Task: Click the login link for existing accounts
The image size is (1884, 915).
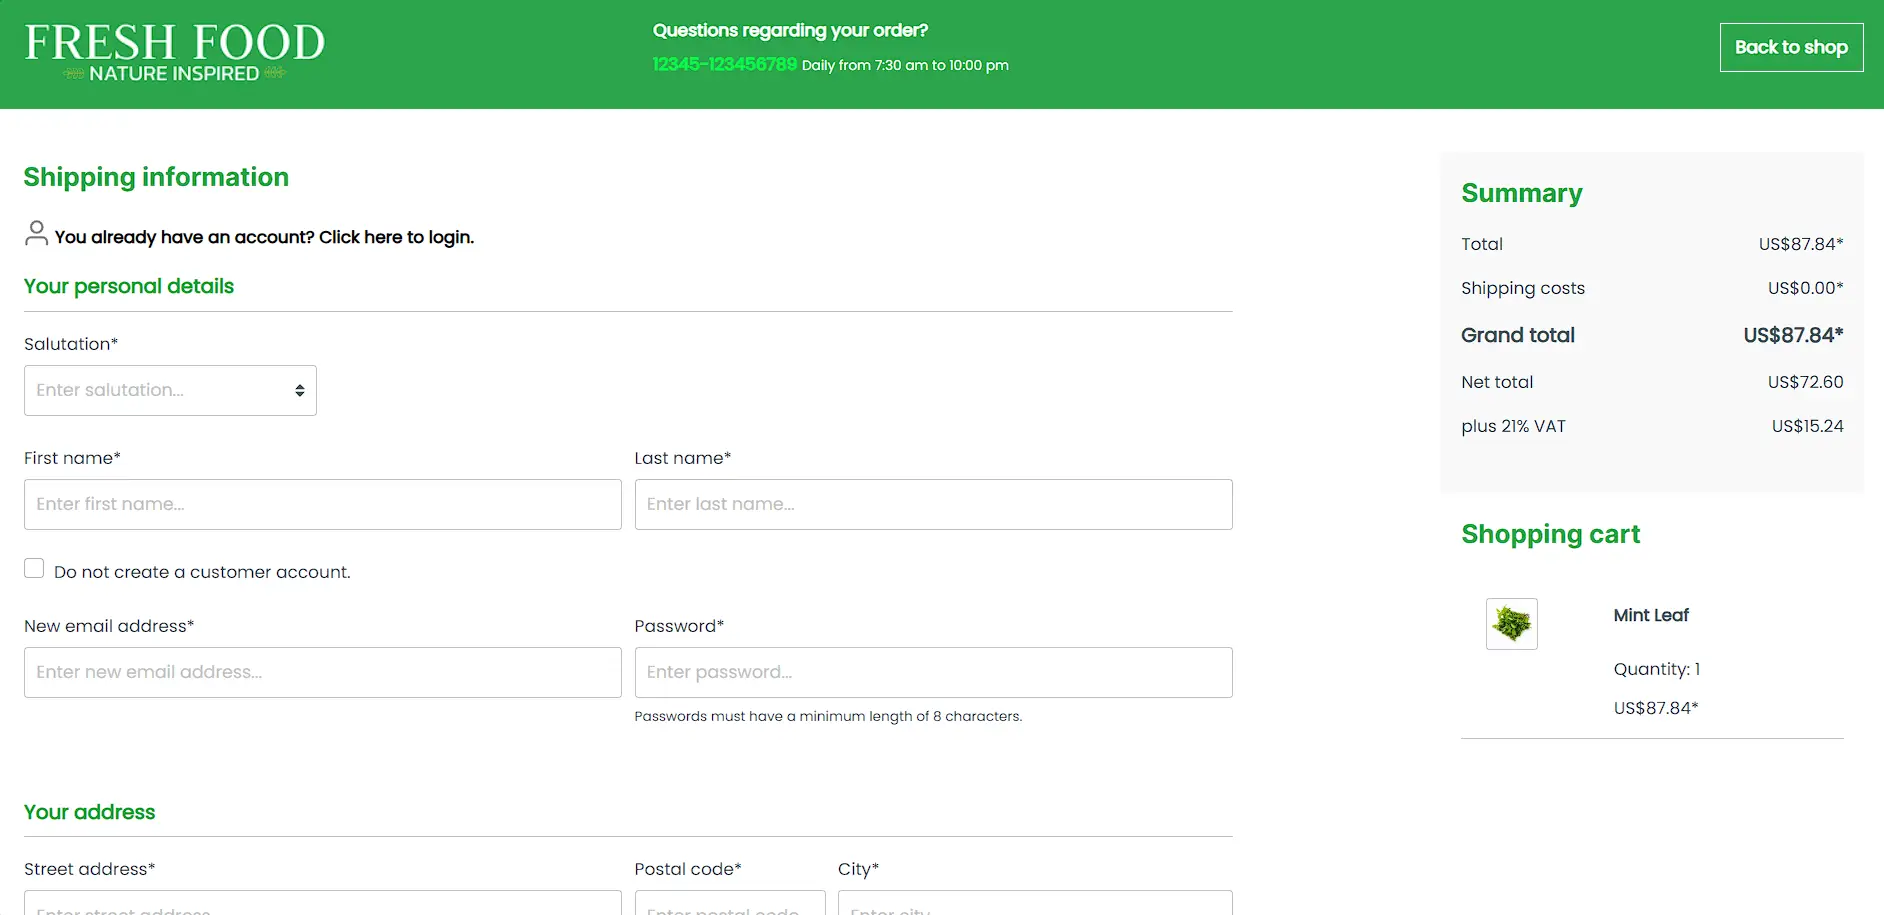Action: coord(264,237)
